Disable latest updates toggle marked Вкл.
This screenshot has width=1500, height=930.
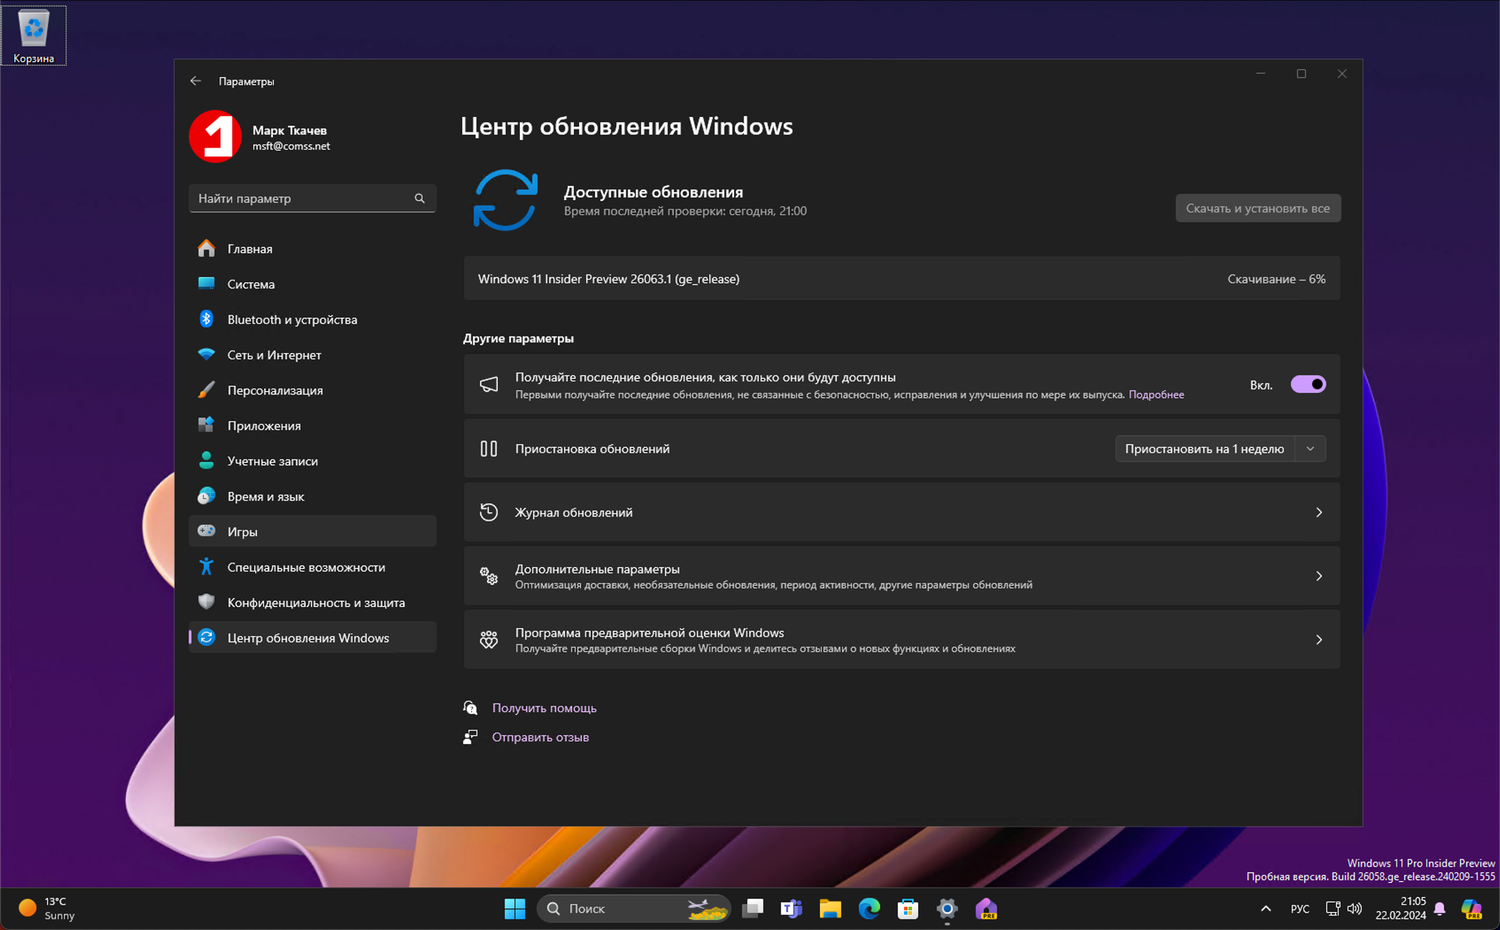coord(1308,384)
